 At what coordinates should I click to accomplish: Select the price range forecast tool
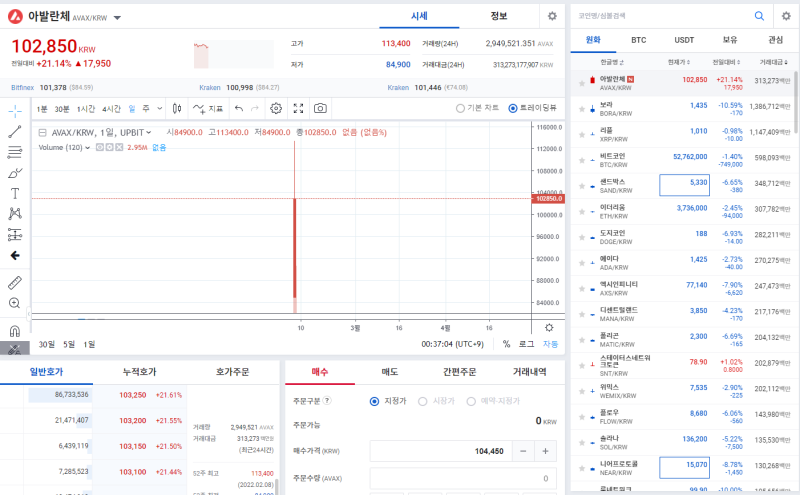(x=15, y=234)
